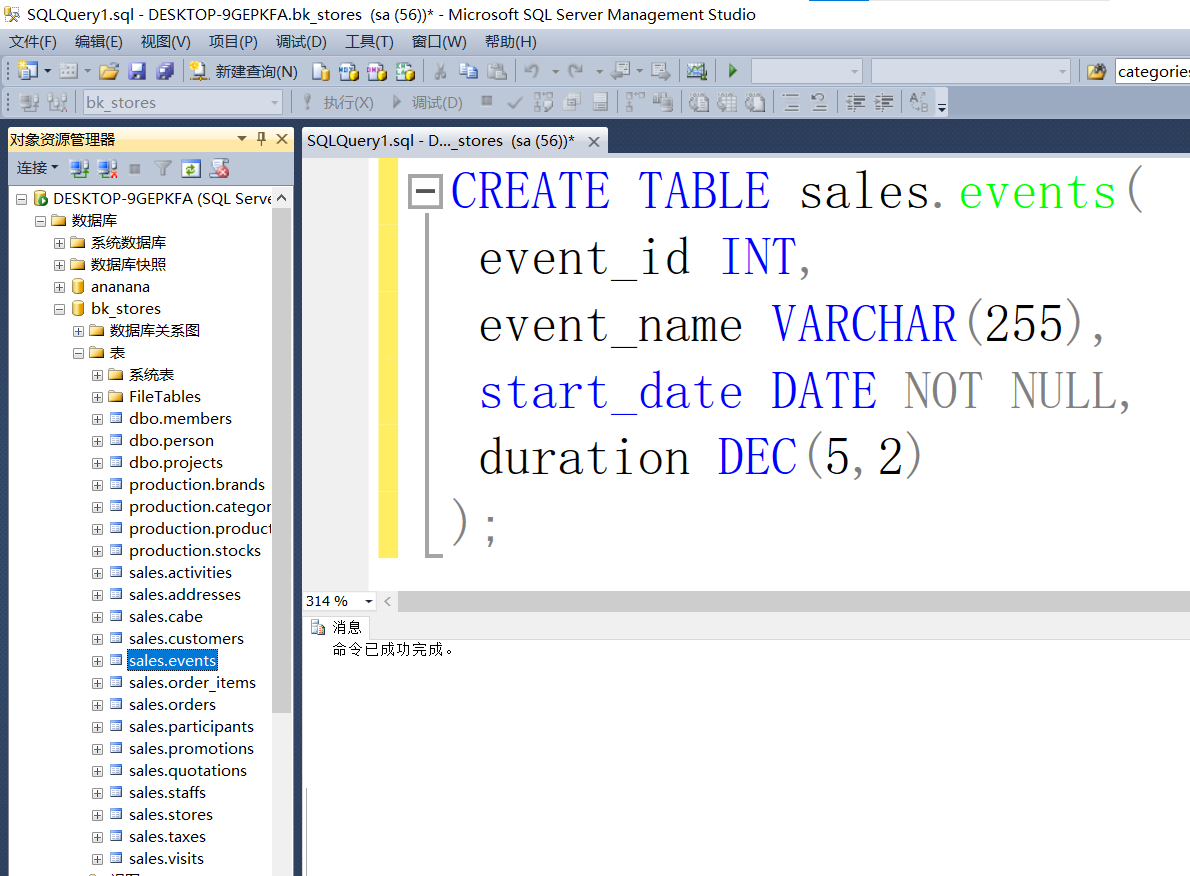1190x876 pixels.
Task: Select sales.staffs table in the tree
Action: pyautogui.click(x=167, y=793)
